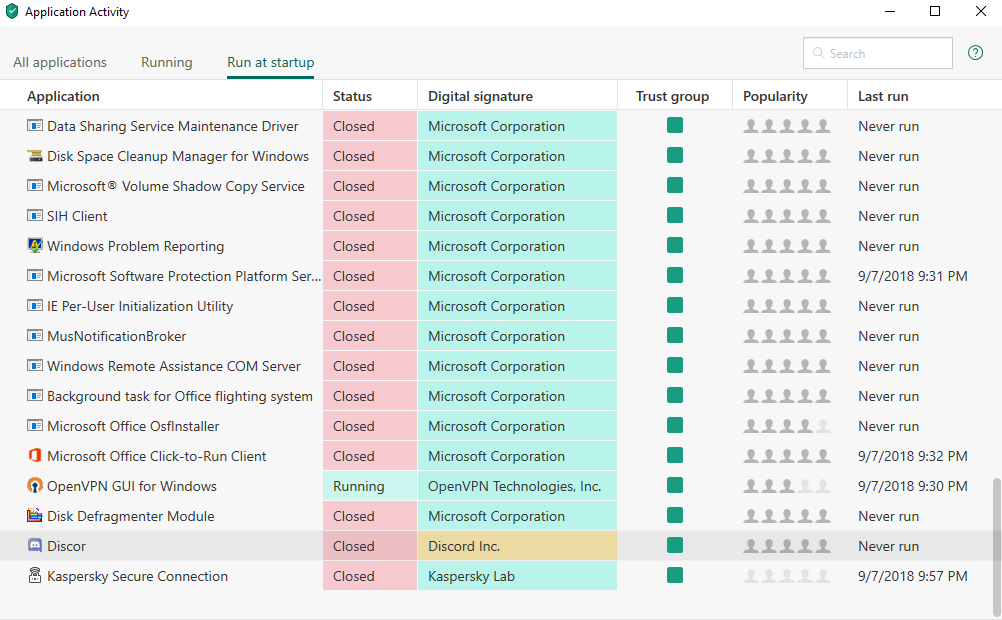Click the Microsoft Office Click-to-Run icon

click(x=35, y=456)
